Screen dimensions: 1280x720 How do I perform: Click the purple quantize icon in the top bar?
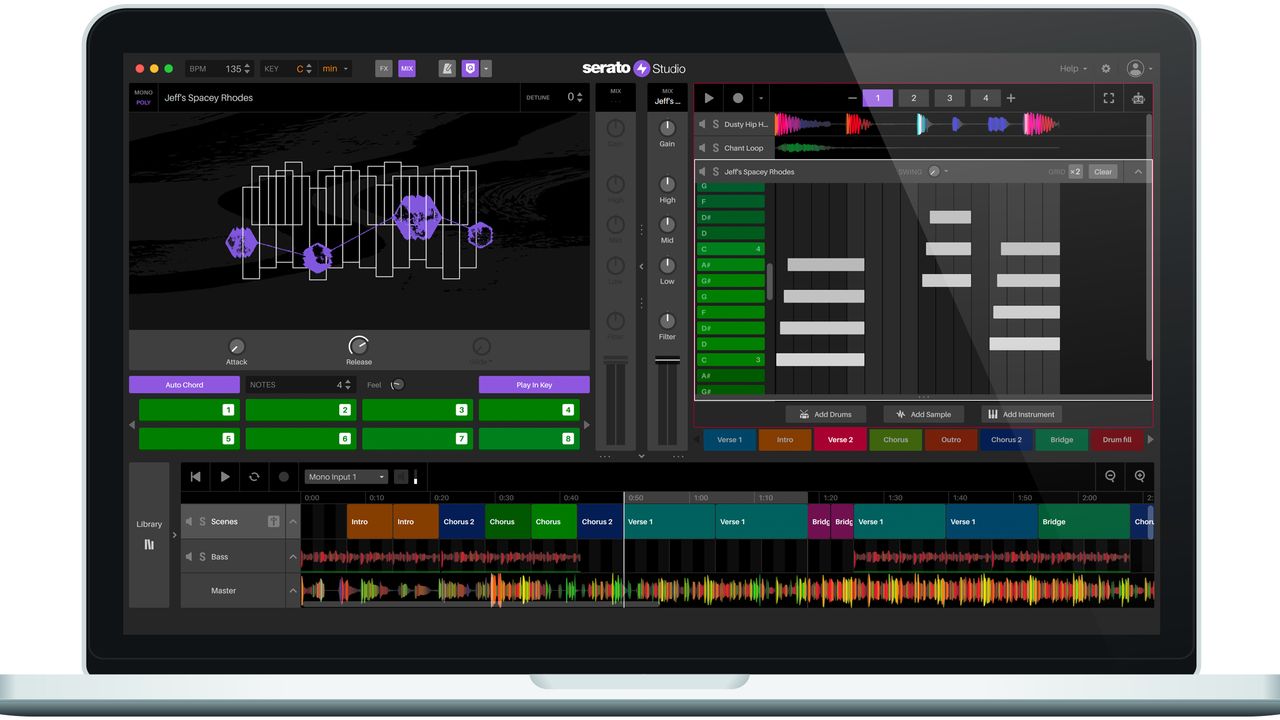[470, 69]
